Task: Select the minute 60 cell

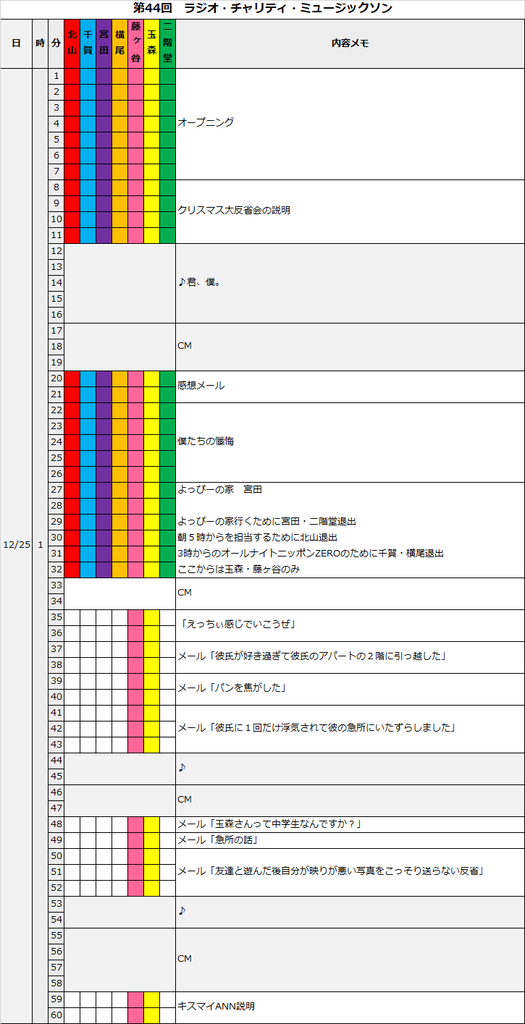Action: (56, 1014)
